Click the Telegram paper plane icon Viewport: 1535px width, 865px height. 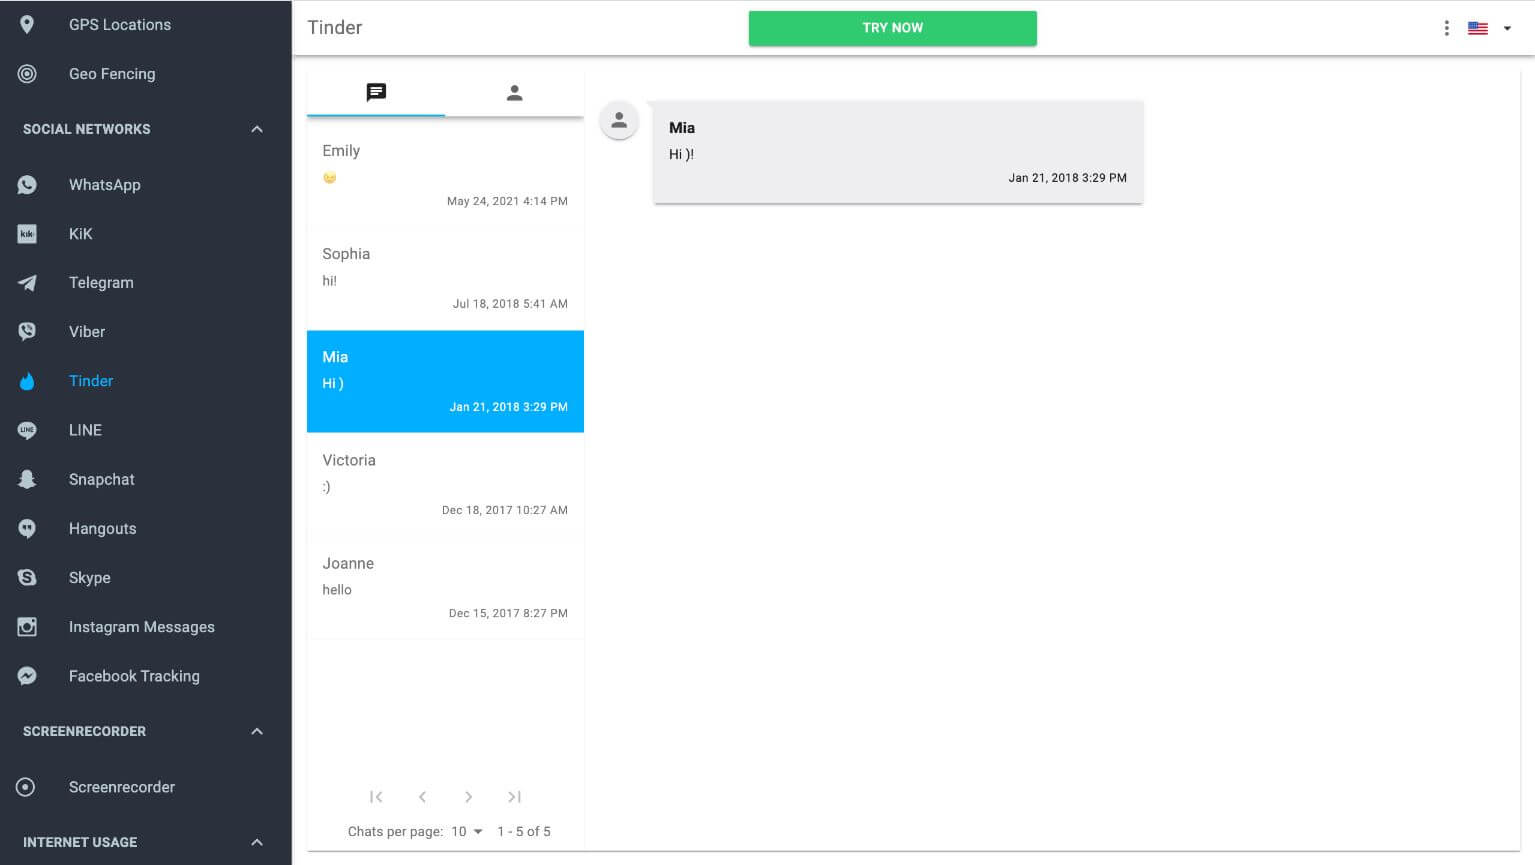pos(27,282)
